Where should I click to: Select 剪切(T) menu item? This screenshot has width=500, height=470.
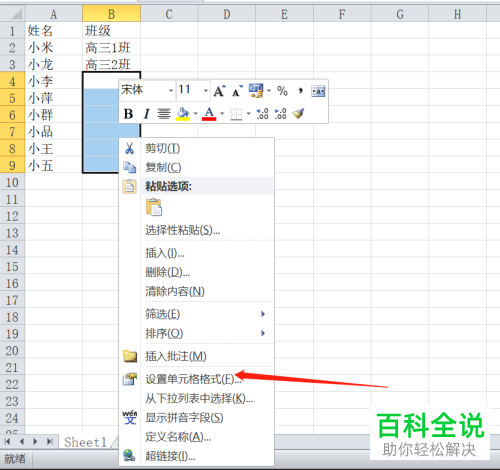[197, 148]
